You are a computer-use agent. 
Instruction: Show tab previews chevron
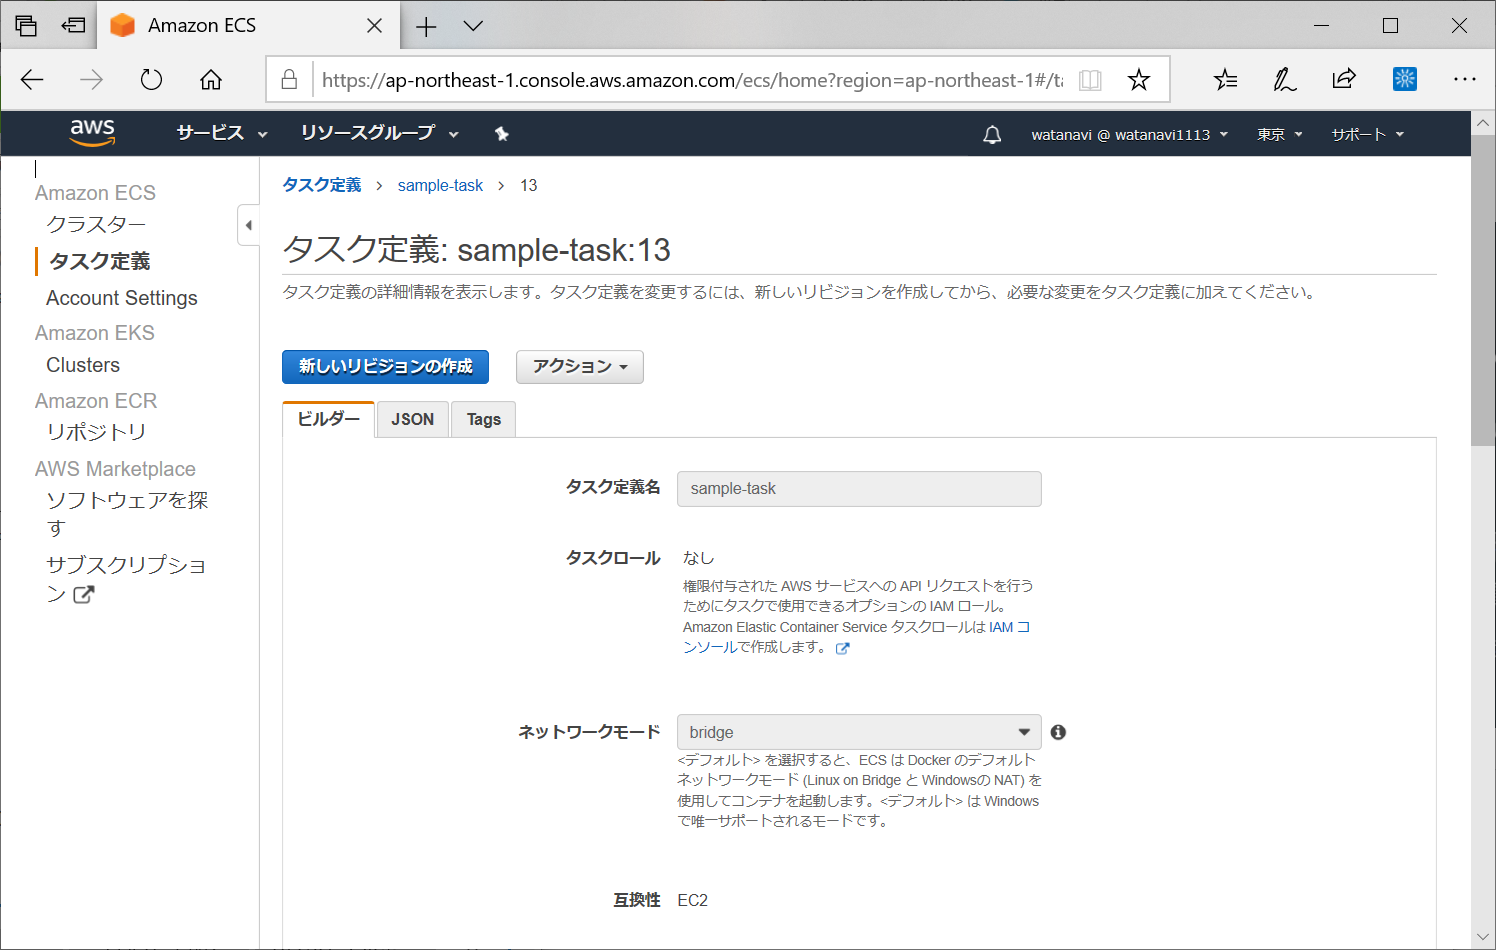point(473,26)
